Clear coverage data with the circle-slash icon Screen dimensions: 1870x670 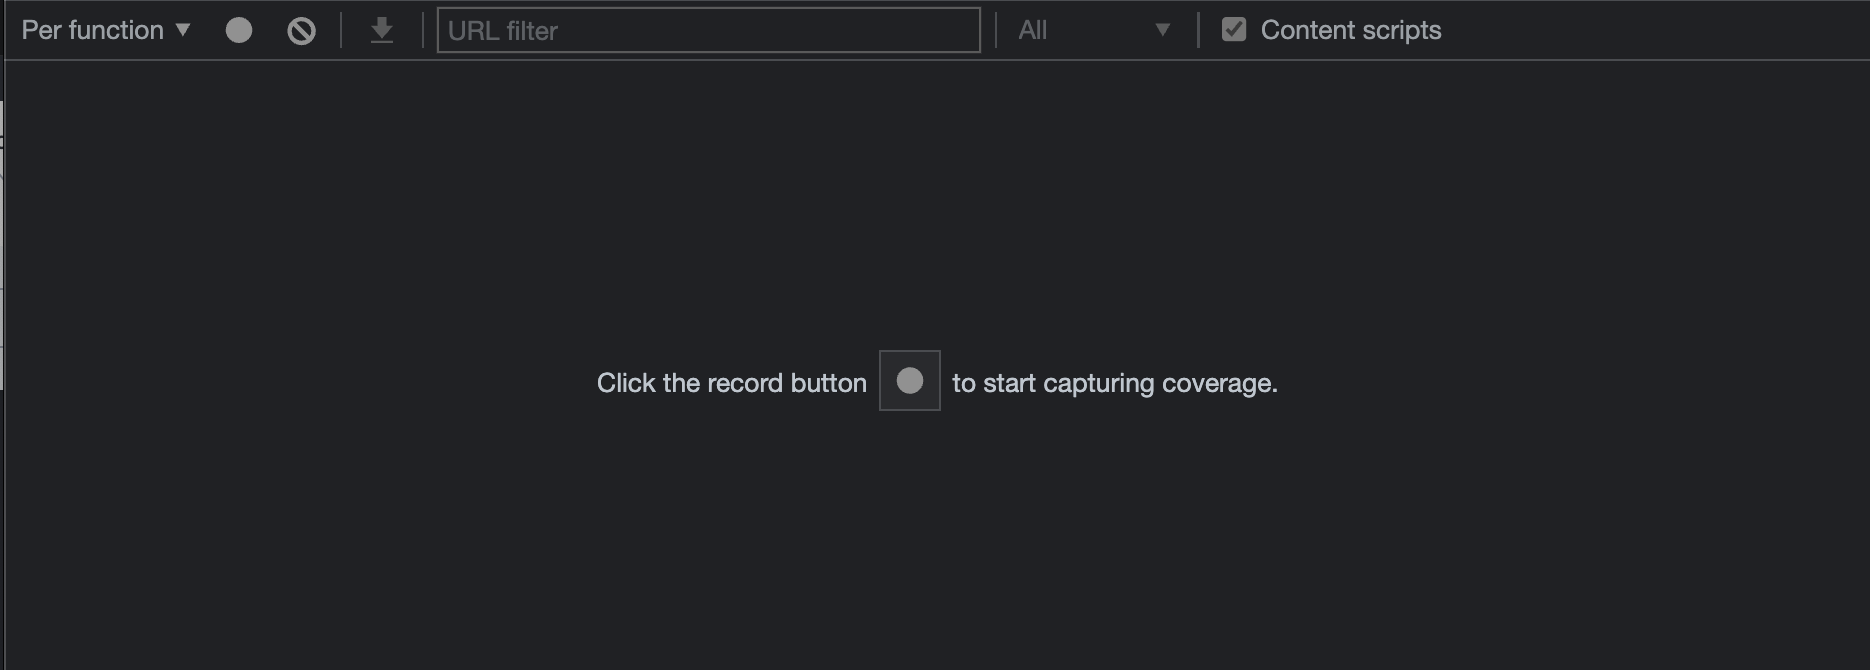pyautogui.click(x=301, y=31)
